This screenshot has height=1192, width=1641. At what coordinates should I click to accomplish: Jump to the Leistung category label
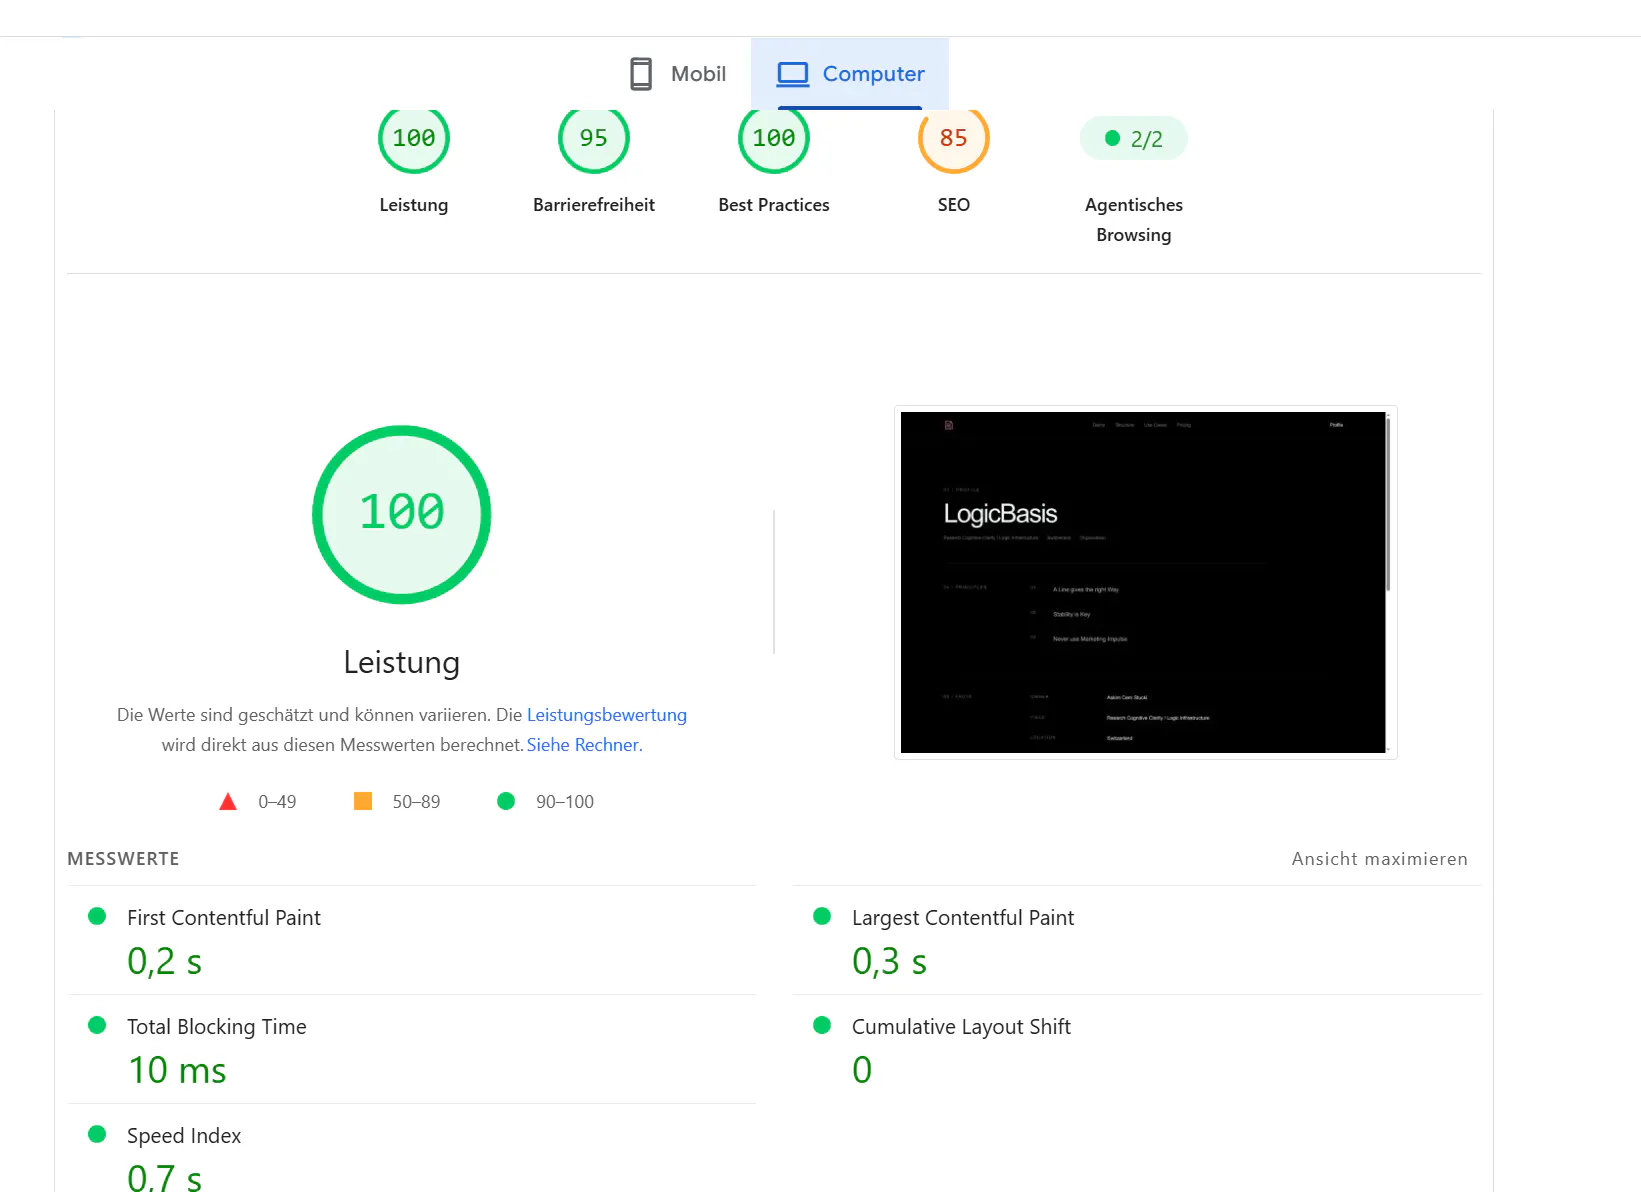tap(414, 205)
